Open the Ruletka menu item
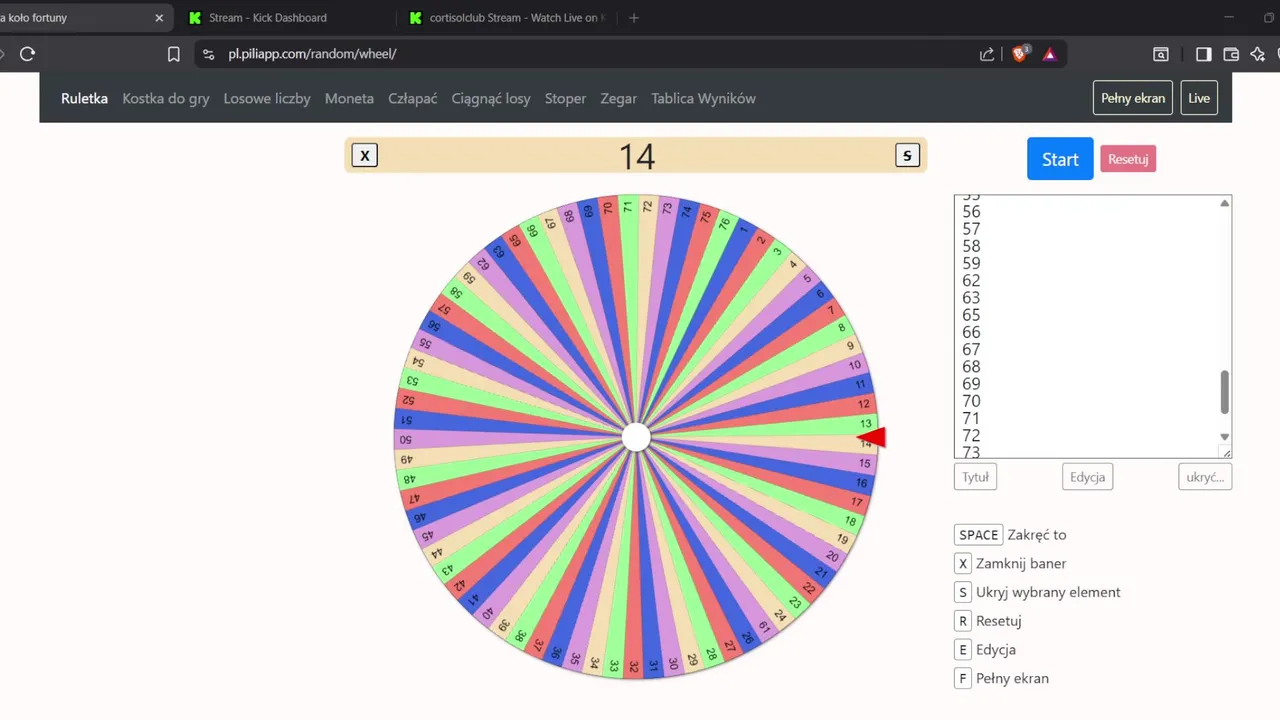 [x=84, y=98]
